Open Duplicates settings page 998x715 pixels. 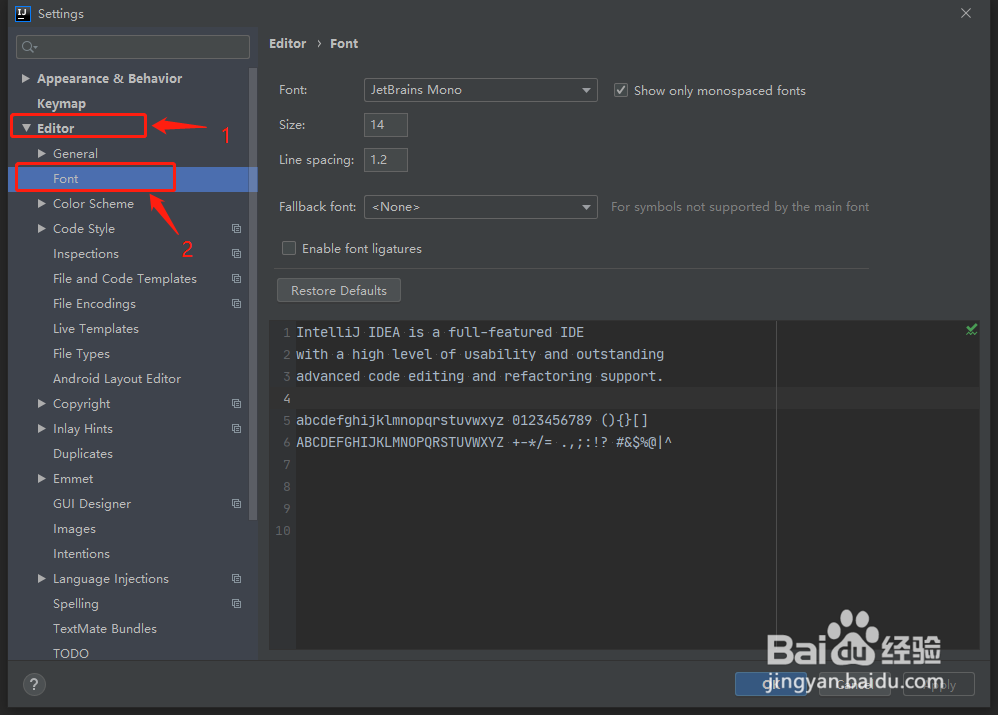coord(83,453)
